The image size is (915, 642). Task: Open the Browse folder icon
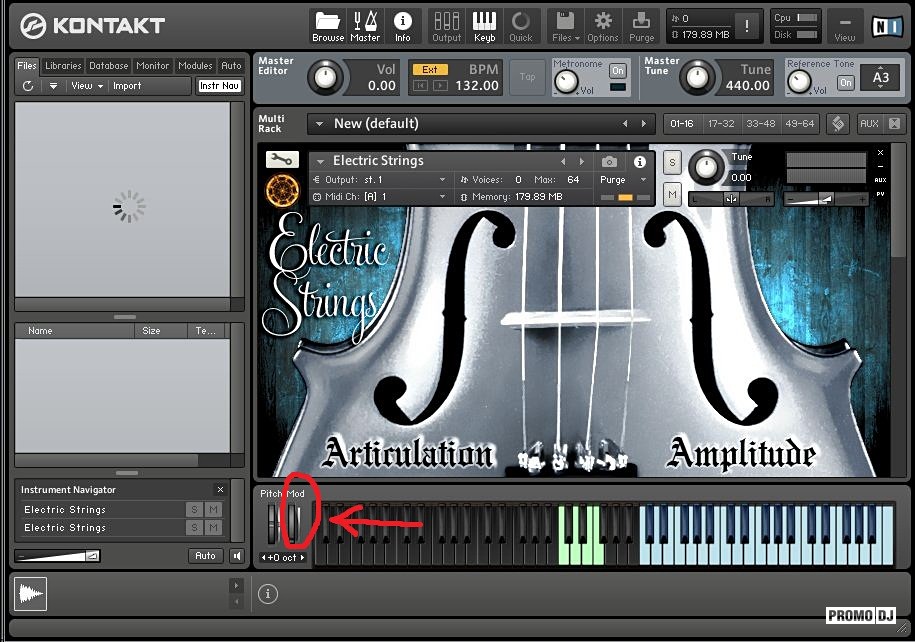[328, 27]
